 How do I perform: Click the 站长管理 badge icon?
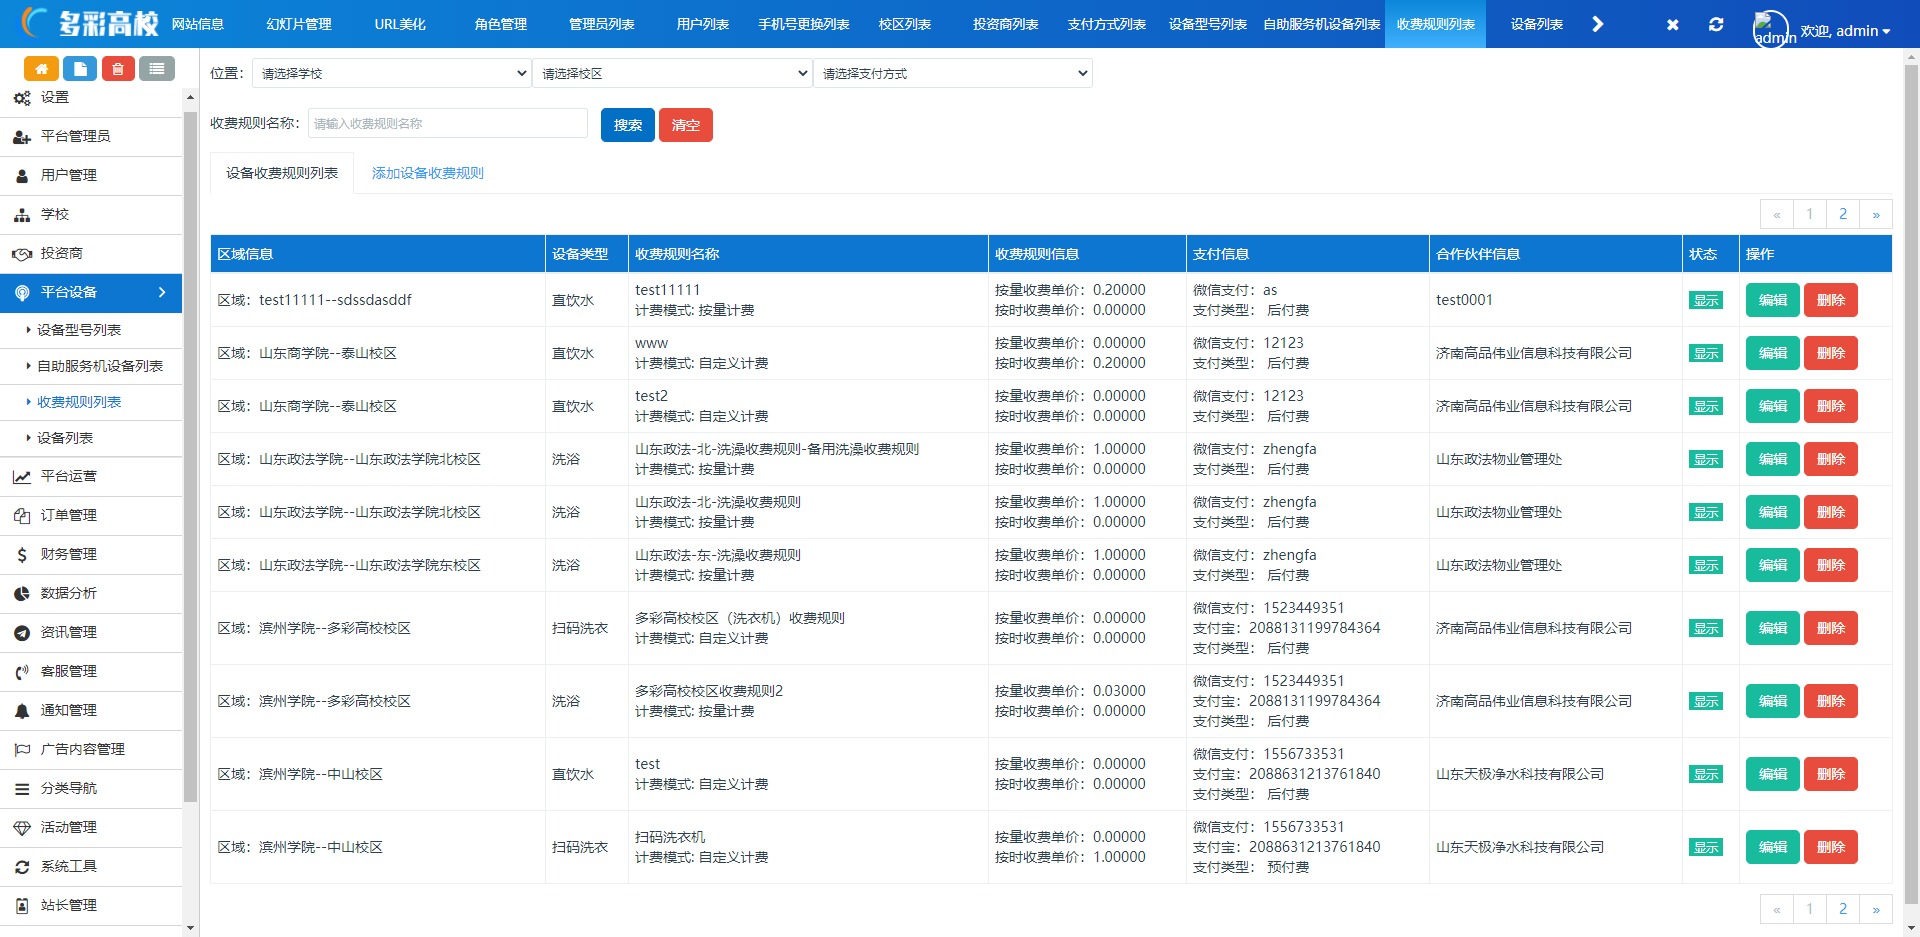pyautogui.click(x=22, y=906)
